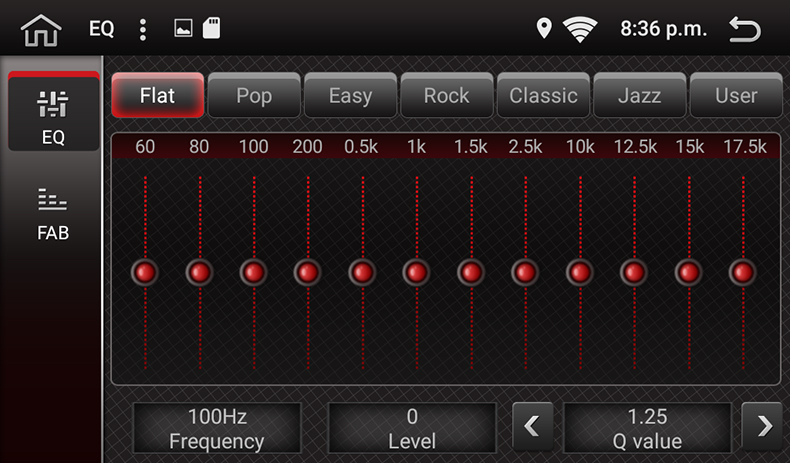This screenshot has width=790, height=463.
Task: Tap the SD card icon
Action: (x=211, y=29)
